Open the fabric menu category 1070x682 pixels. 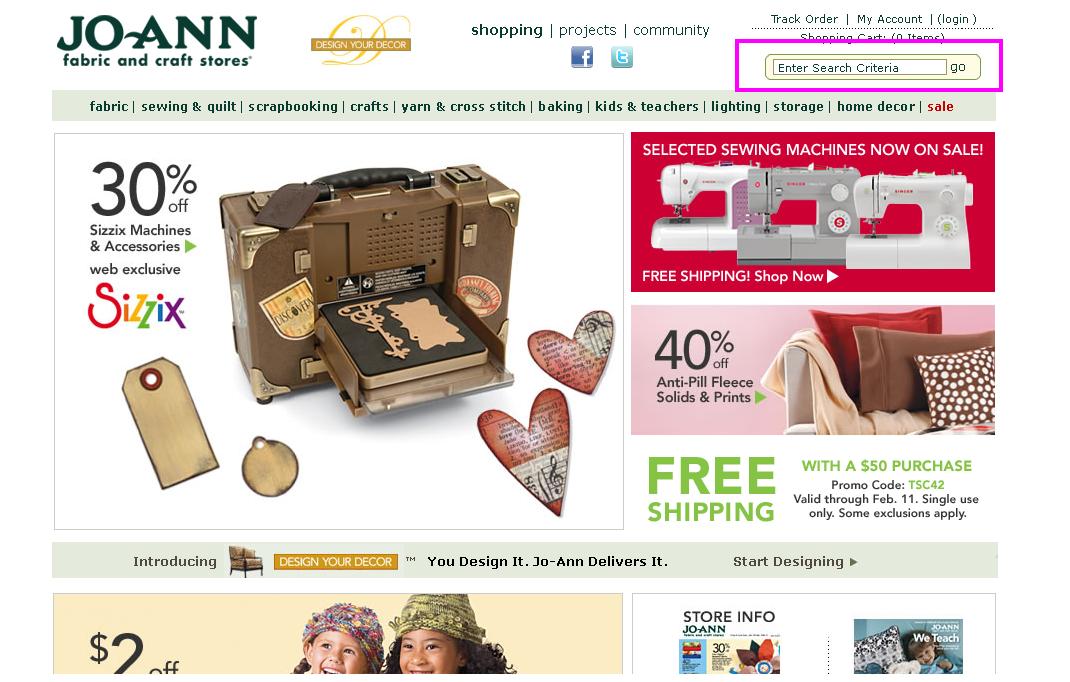coord(109,106)
